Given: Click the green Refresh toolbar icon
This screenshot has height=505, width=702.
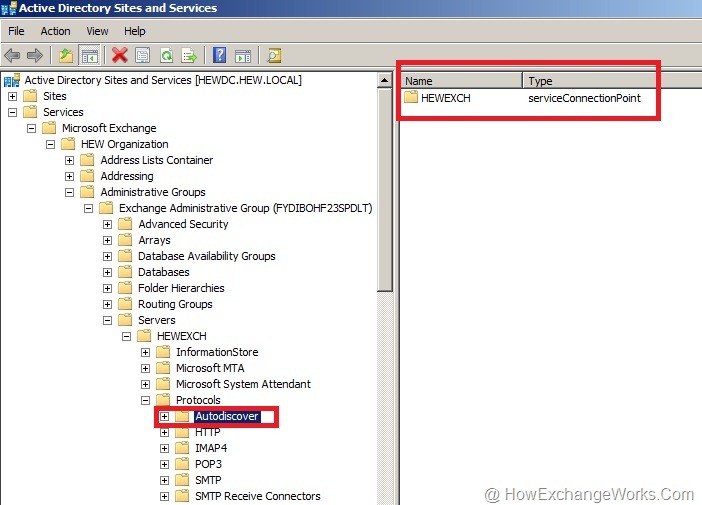Looking at the screenshot, I should [166, 56].
